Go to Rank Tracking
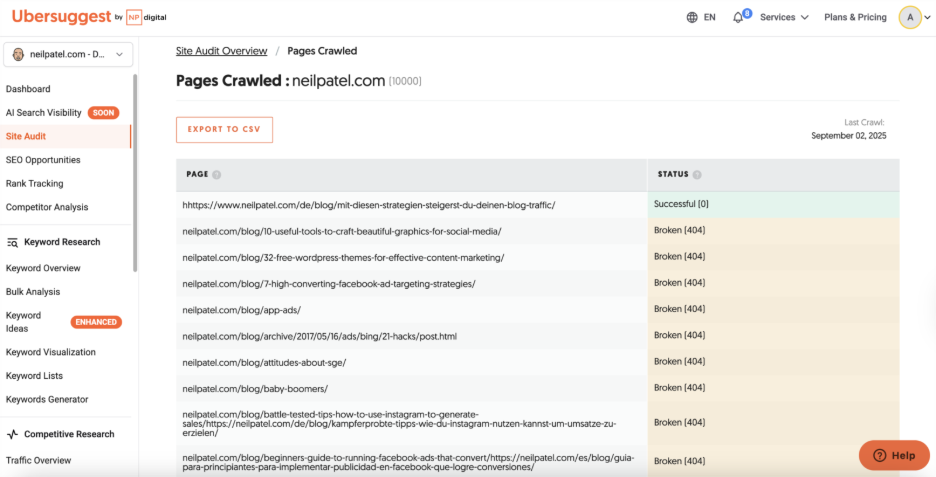The image size is (936, 477). pyautogui.click(x=35, y=184)
